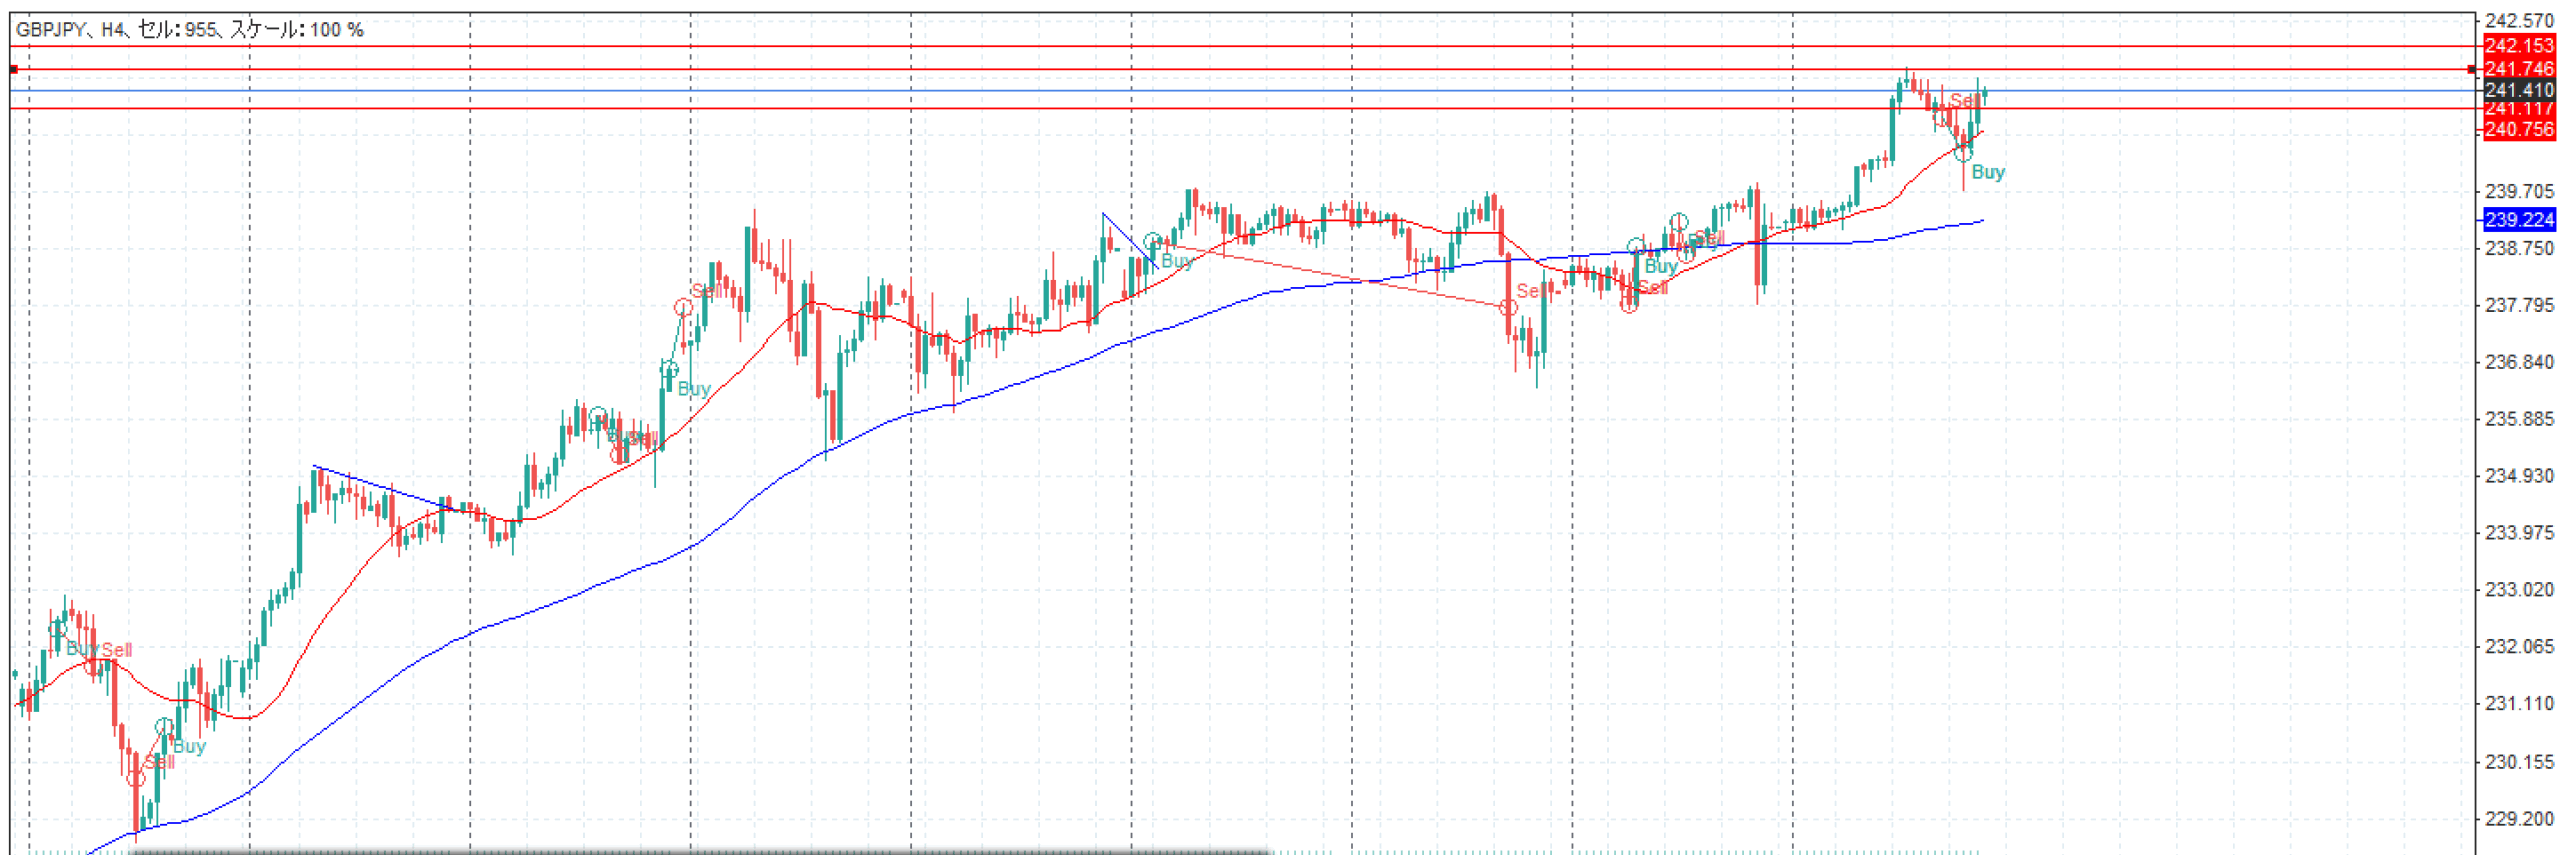This screenshot has width=2560, height=855.
Task: Select the short blue trendline above middle Buy marker
Action: click(1128, 240)
